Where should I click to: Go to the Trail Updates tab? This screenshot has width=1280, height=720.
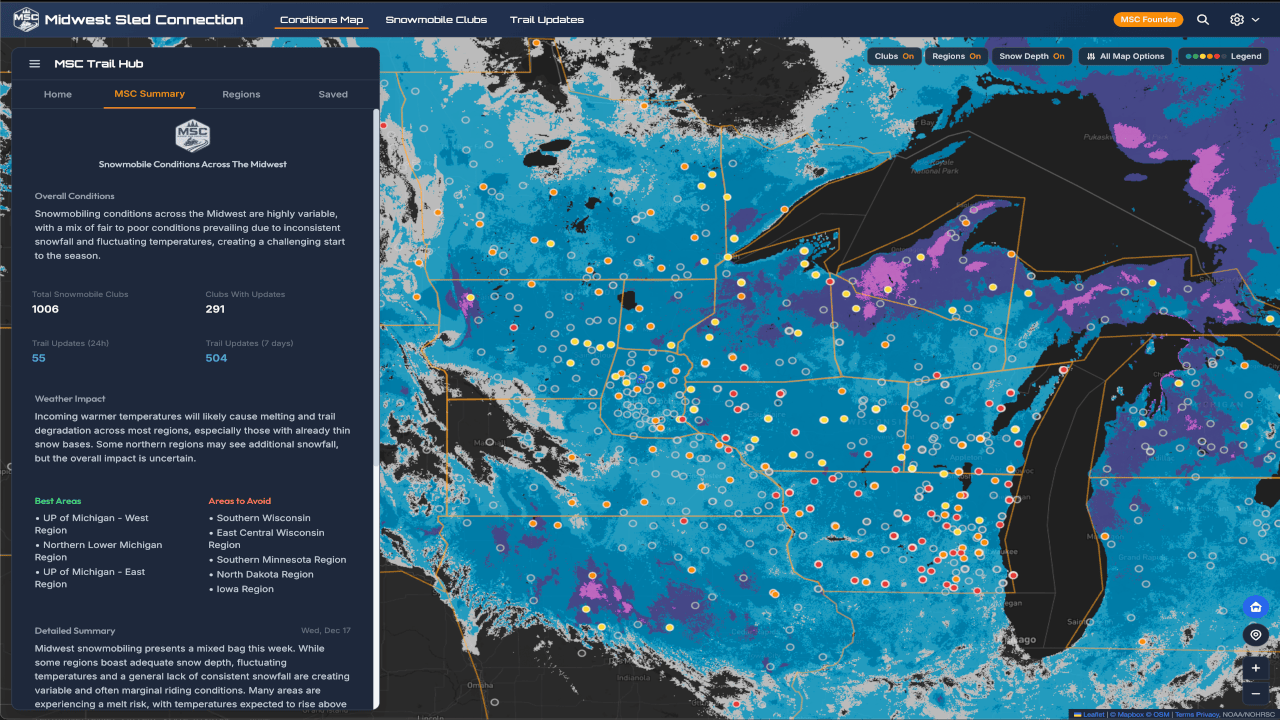coord(547,20)
